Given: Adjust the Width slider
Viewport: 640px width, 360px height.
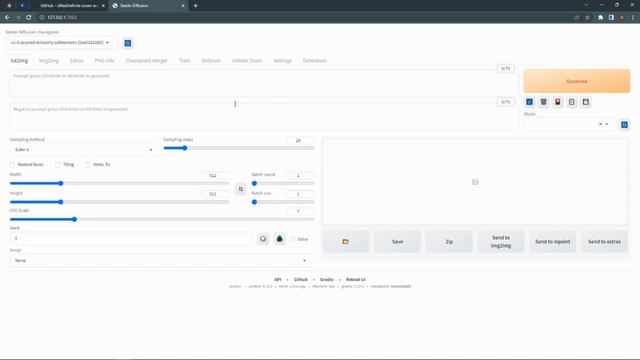Looking at the screenshot, I should click(x=119, y=183).
